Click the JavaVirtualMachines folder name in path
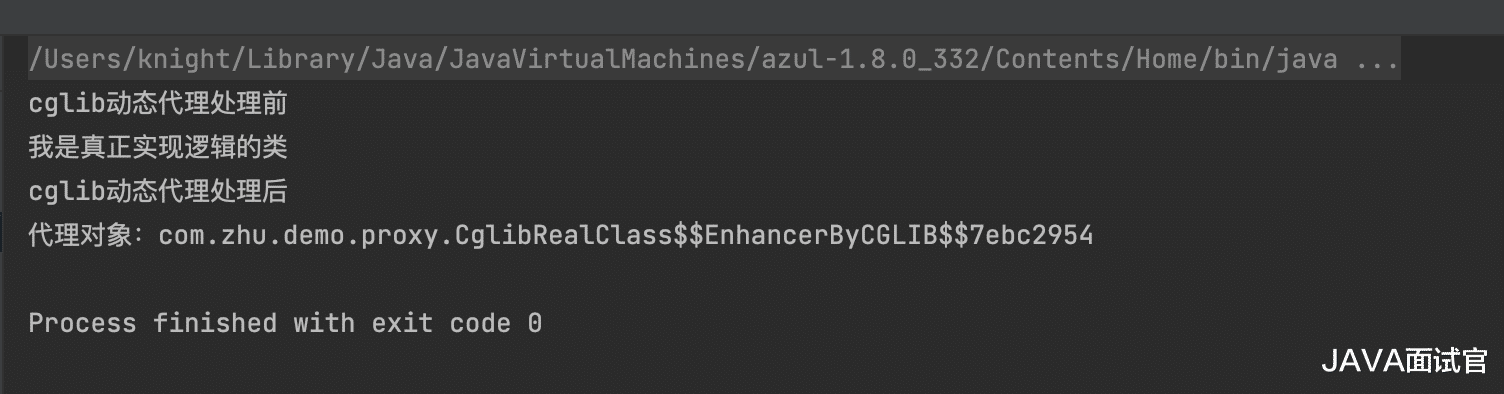The width and height of the screenshot is (1504, 394). [597, 60]
